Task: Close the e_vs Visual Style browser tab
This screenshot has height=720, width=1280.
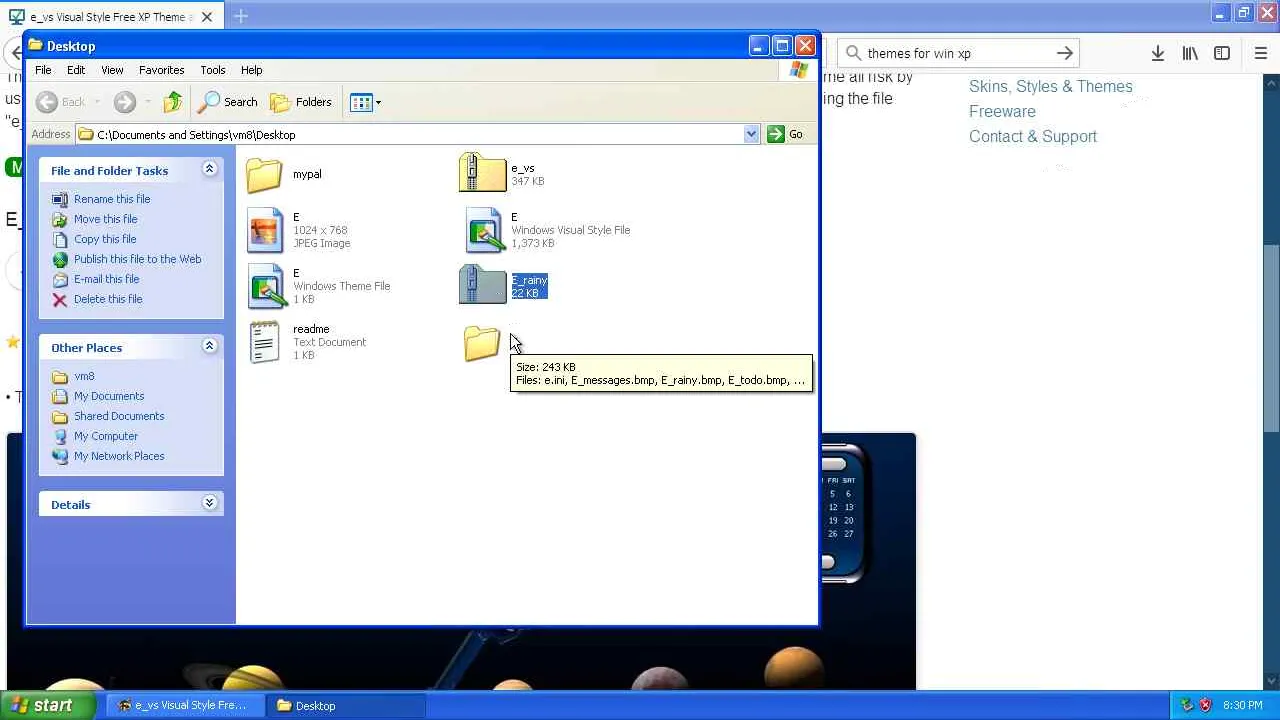Action: pos(207,17)
